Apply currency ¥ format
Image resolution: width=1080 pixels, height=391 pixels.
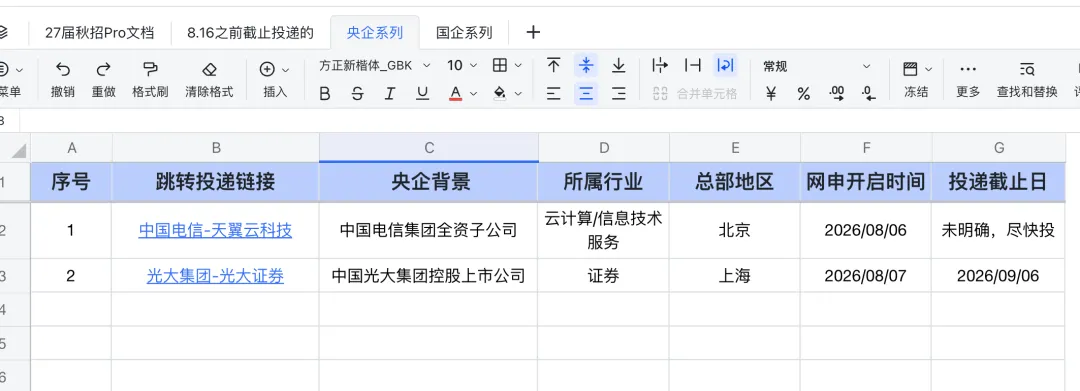pyautogui.click(x=771, y=94)
